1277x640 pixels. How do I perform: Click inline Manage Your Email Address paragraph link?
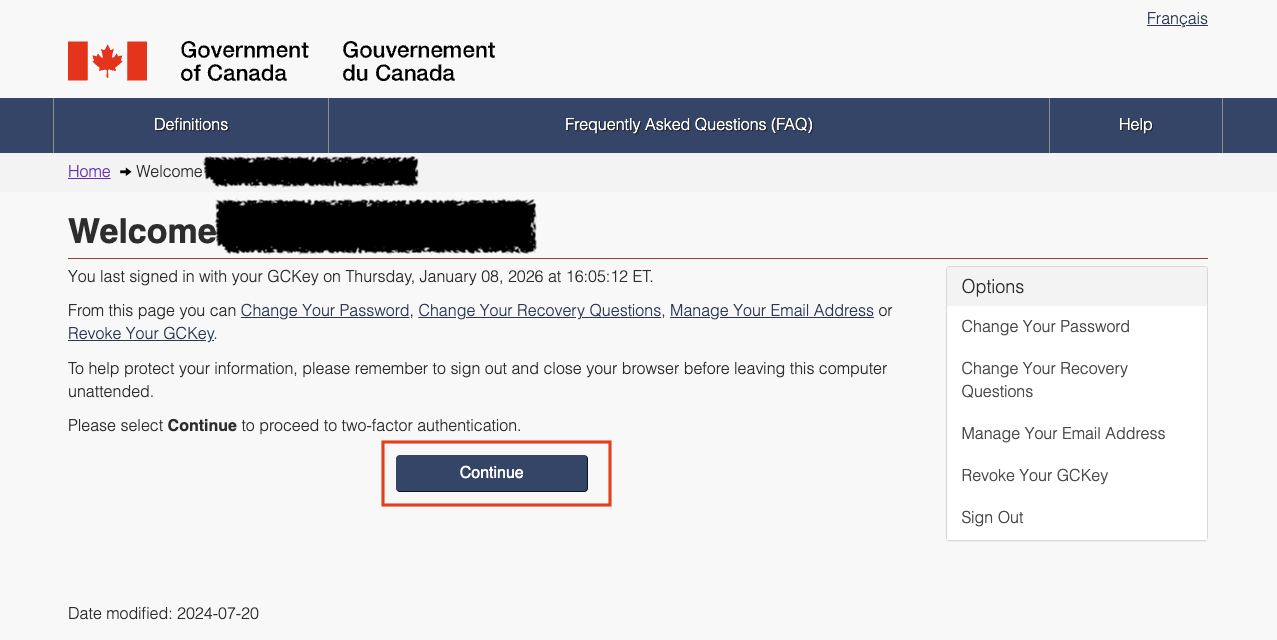[x=772, y=311]
